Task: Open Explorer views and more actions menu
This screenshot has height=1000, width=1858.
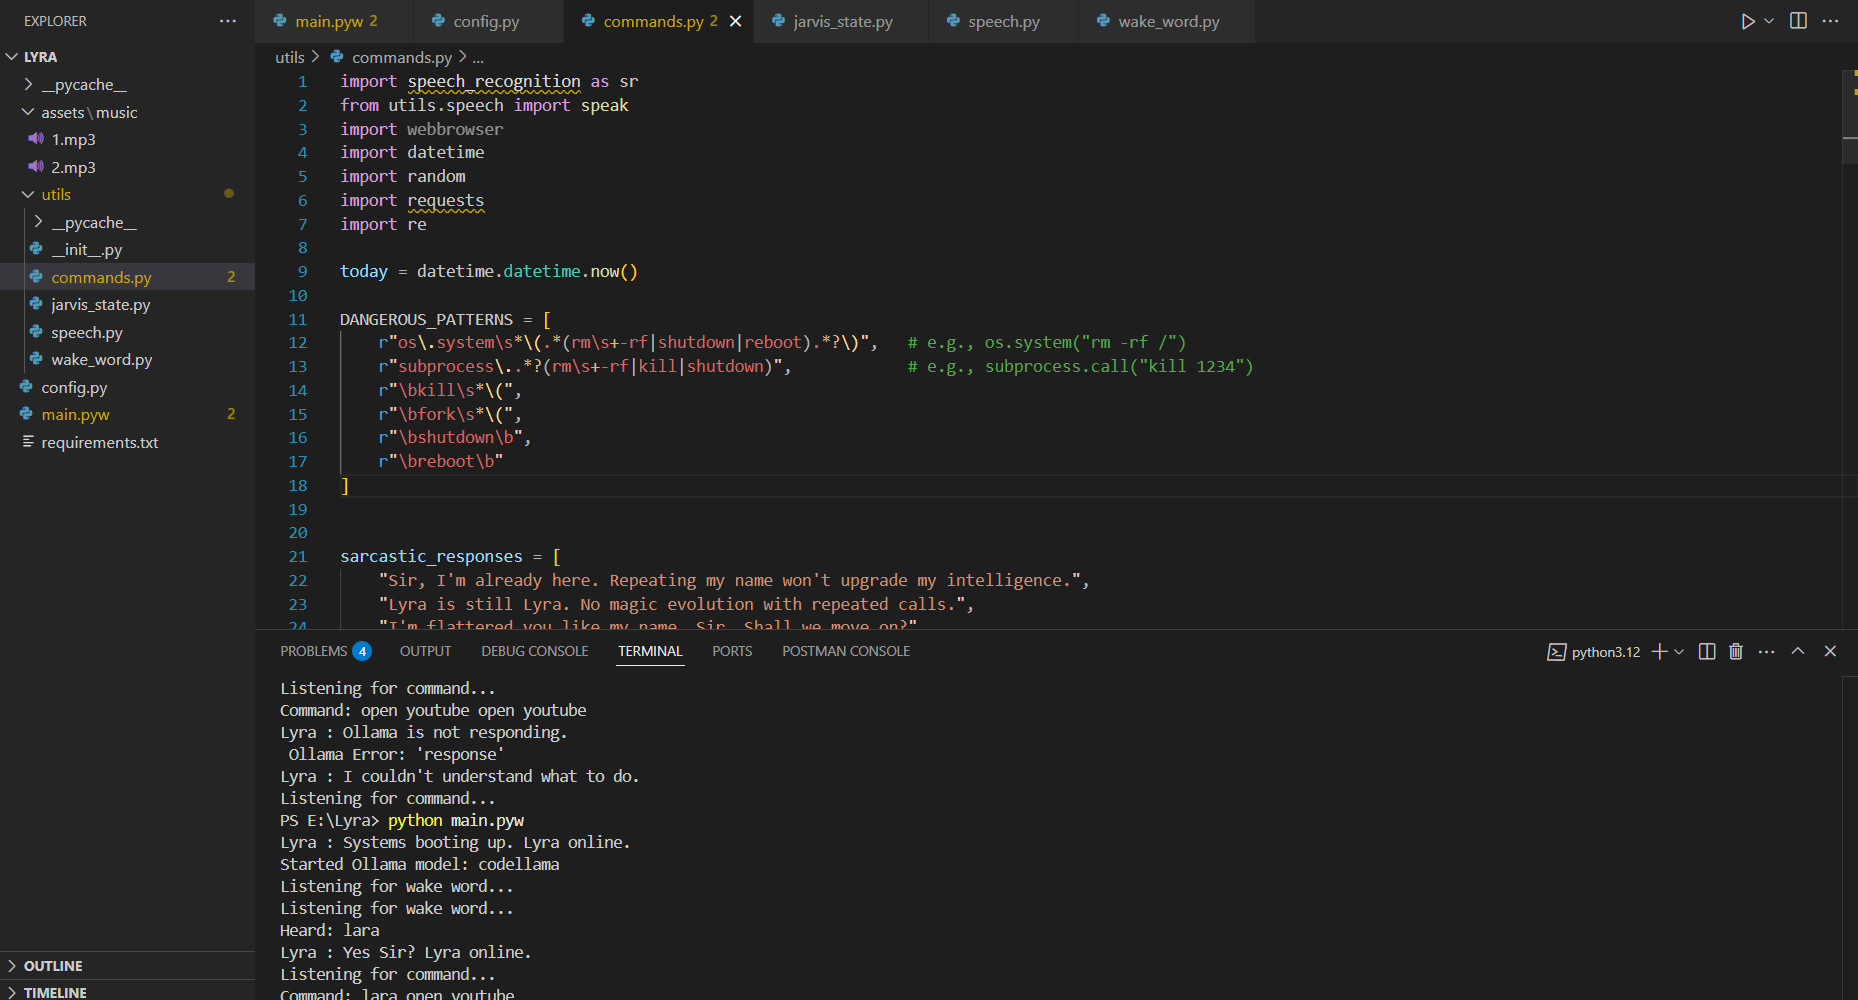Action: (x=228, y=21)
